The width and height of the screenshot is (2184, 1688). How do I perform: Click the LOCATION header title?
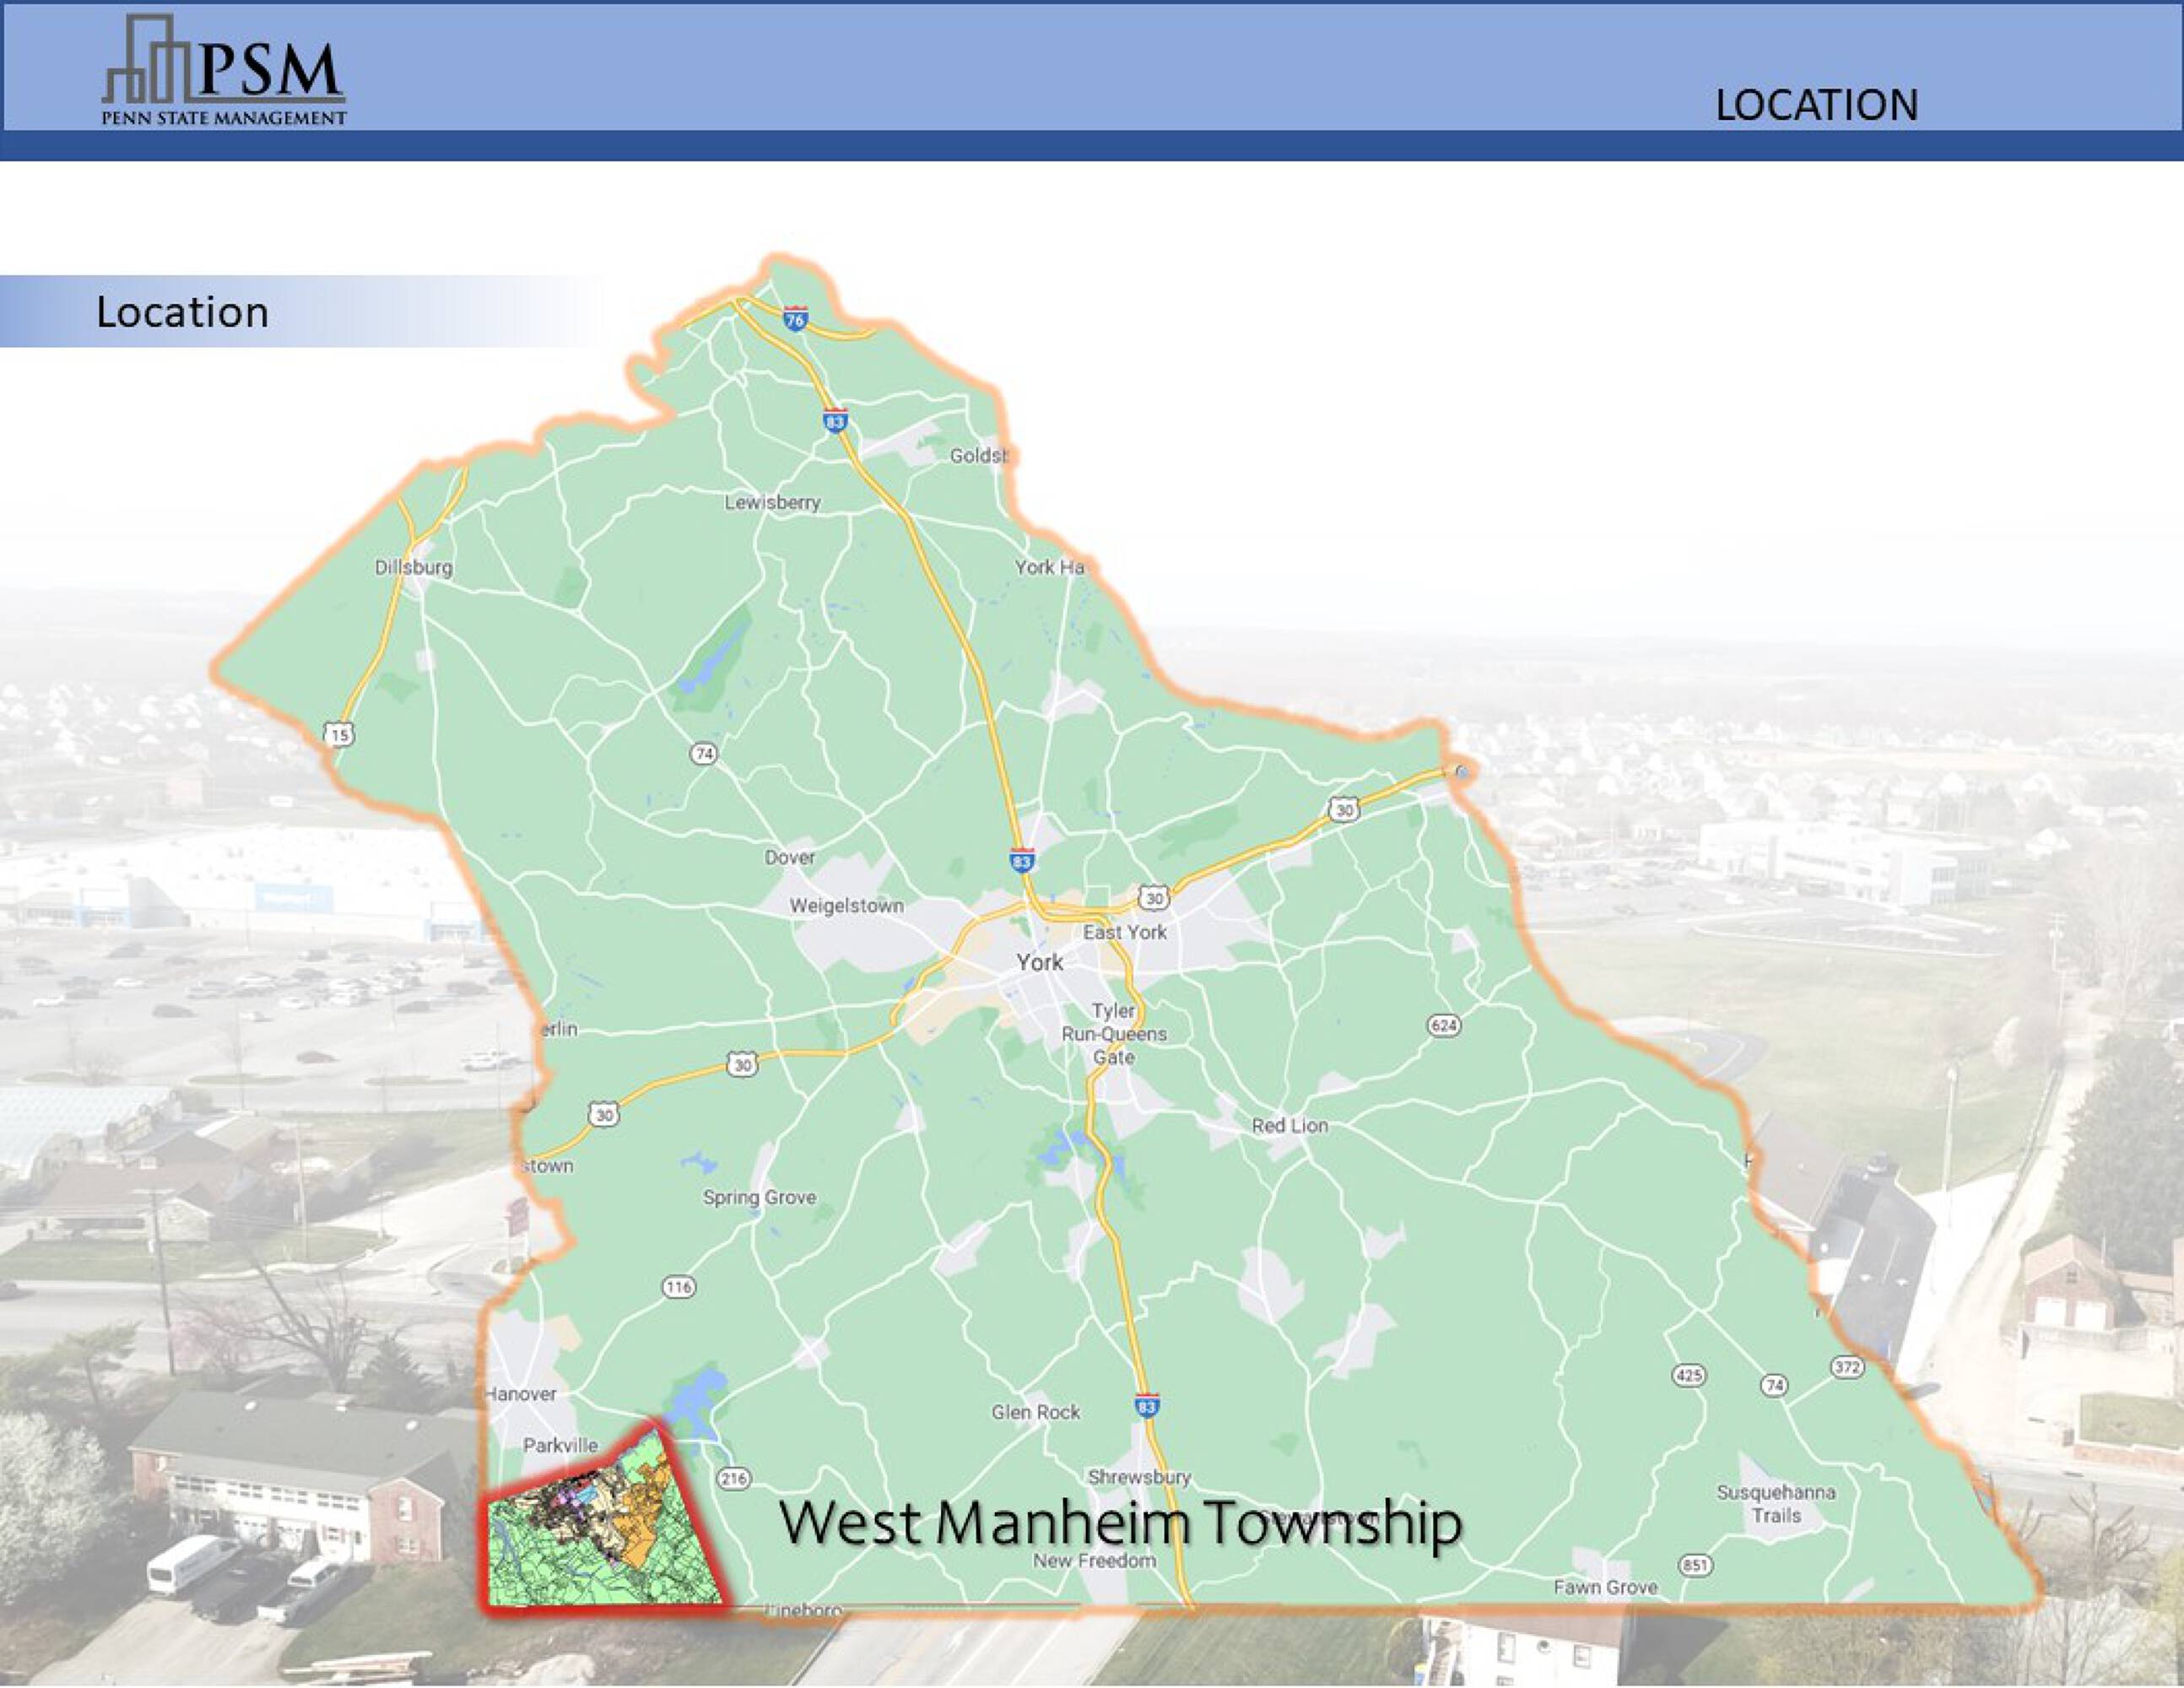point(1816,106)
